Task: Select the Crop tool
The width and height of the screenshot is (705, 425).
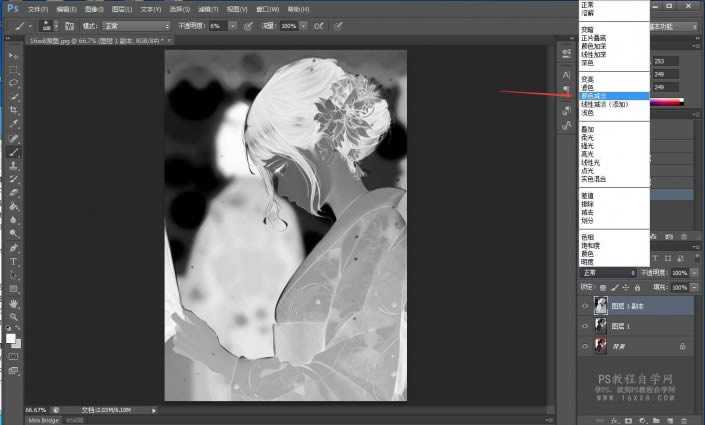Action: tap(13, 110)
